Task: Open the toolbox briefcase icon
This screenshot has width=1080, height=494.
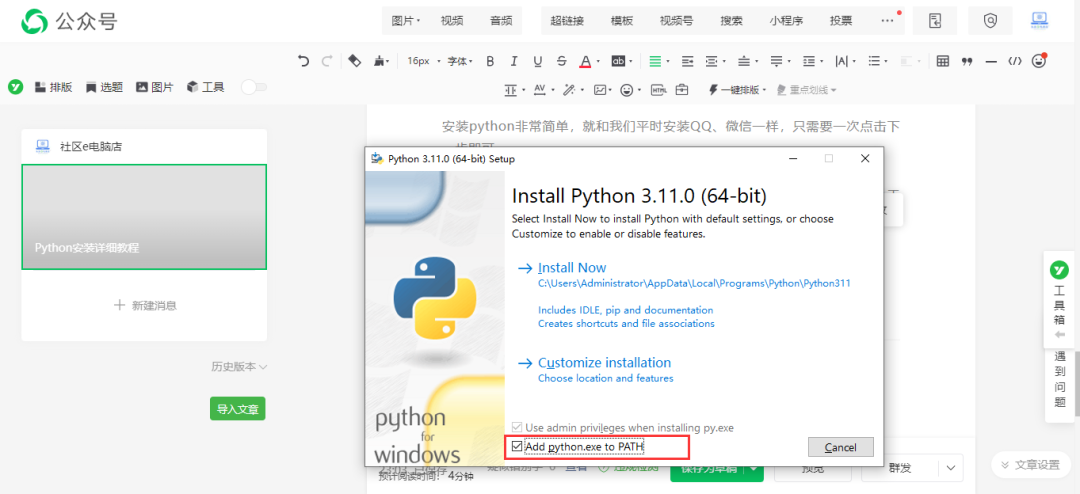Action: [682, 90]
